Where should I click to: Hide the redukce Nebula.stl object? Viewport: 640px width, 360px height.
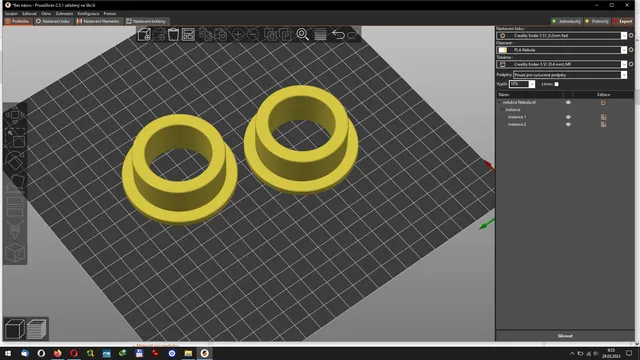568,102
